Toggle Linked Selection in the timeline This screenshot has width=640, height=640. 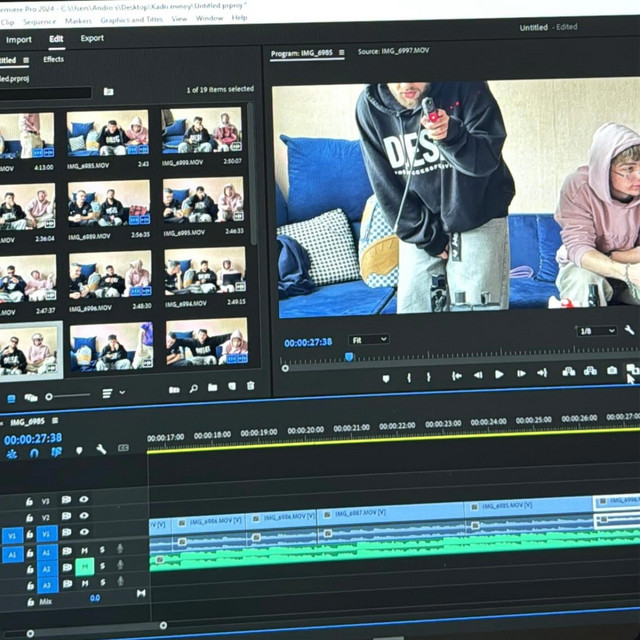click(x=56, y=452)
